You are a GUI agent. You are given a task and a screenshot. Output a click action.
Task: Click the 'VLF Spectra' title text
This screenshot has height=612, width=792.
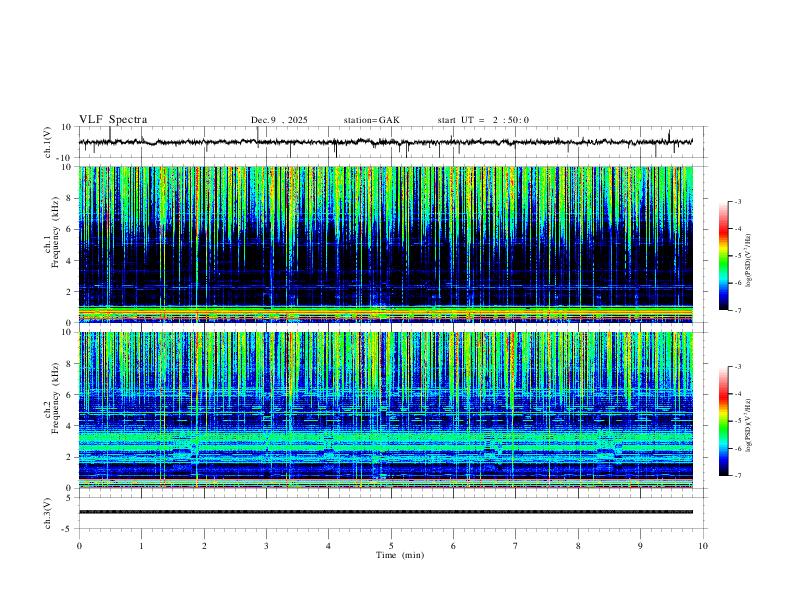[113, 120]
